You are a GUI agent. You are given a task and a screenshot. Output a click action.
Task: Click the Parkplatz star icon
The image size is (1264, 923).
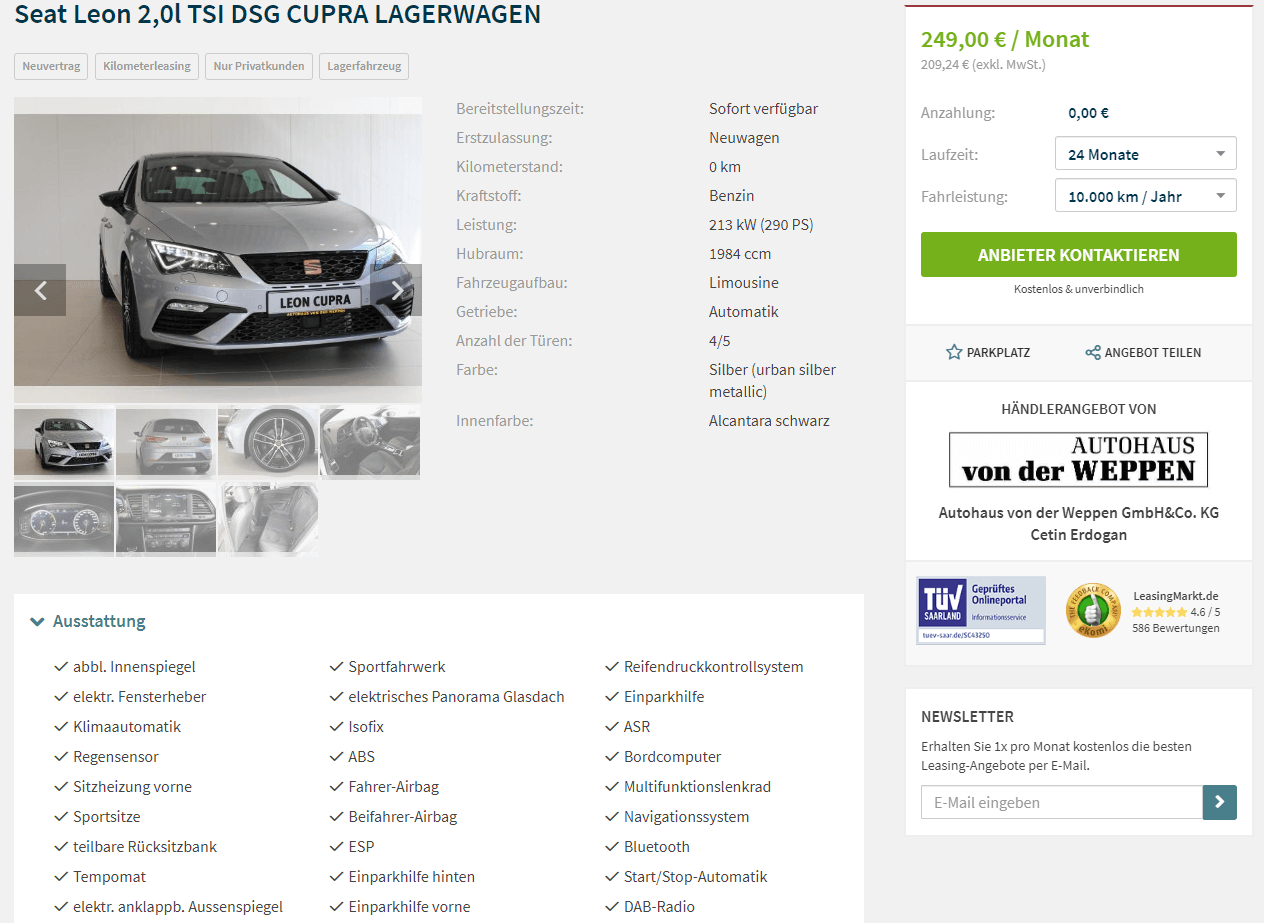(x=954, y=352)
